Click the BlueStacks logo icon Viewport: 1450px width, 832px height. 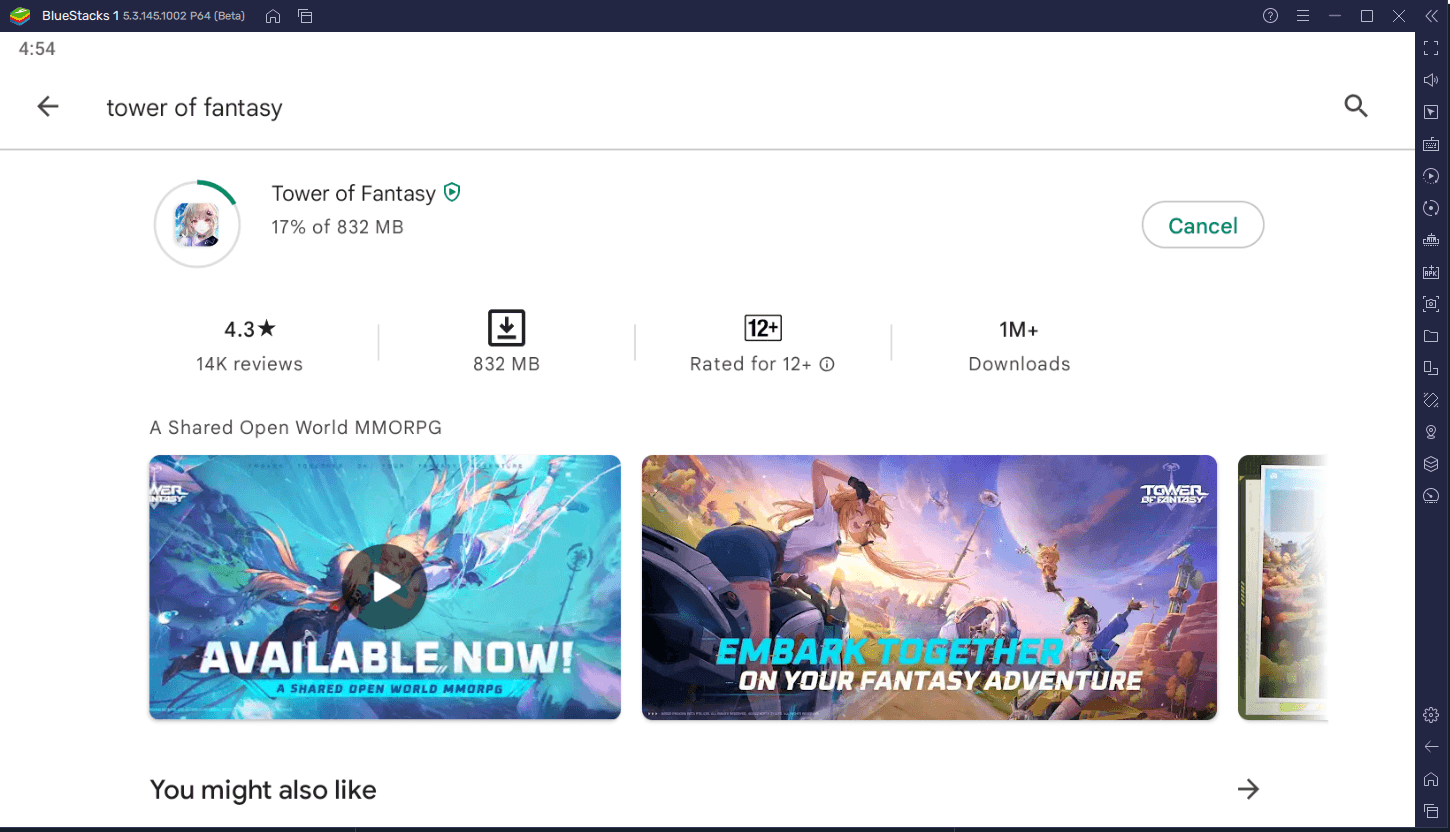point(20,16)
